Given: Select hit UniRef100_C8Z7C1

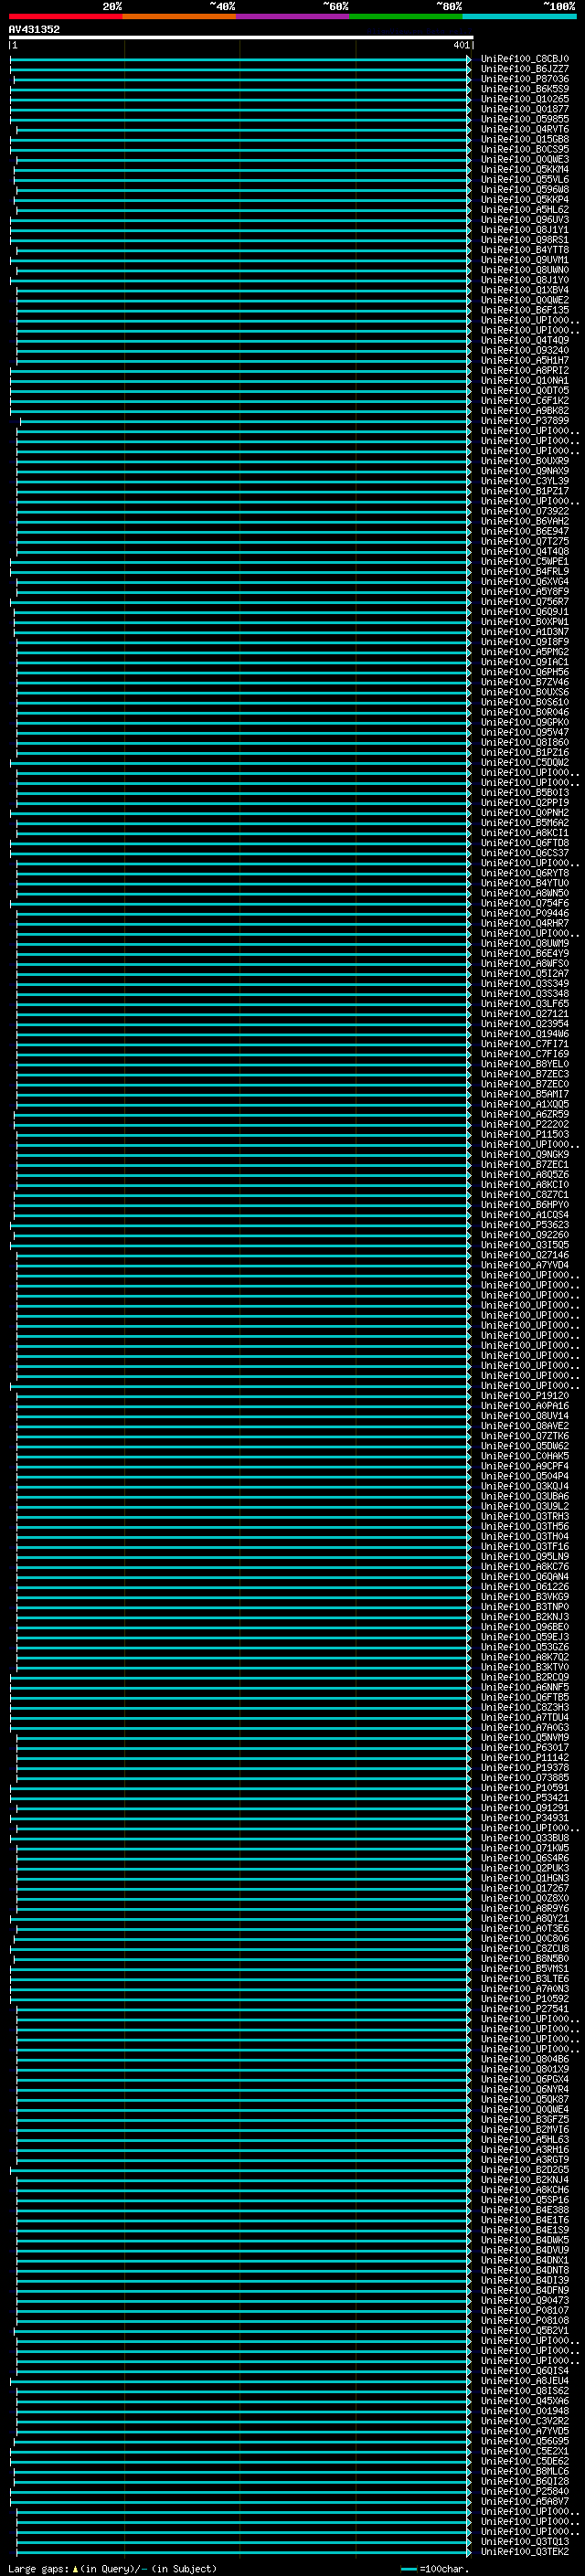Looking at the screenshot, I should 524,1195.
